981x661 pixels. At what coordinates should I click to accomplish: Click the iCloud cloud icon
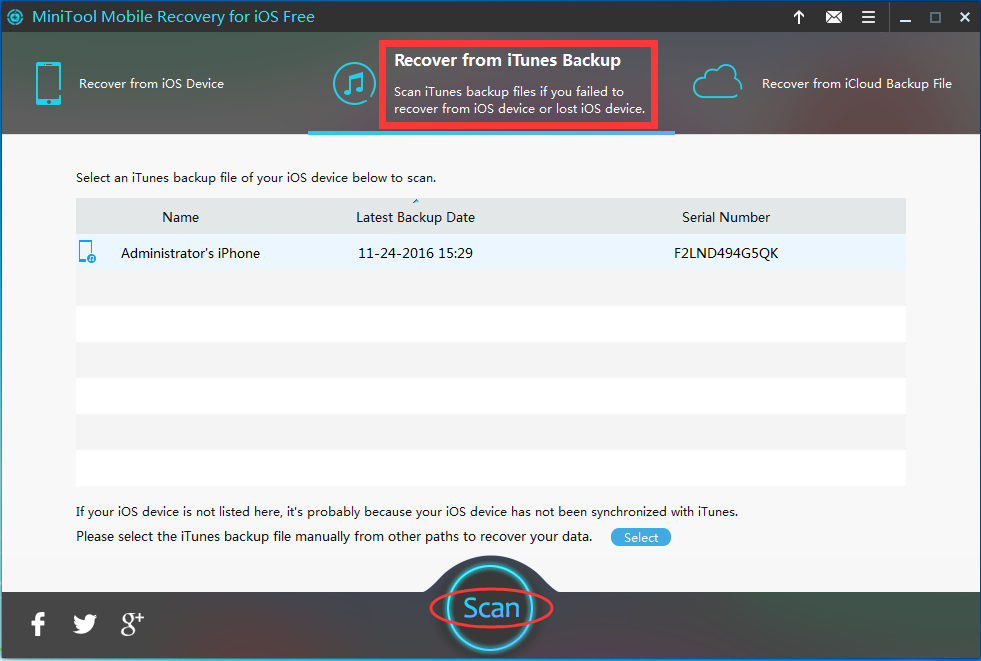(718, 82)
